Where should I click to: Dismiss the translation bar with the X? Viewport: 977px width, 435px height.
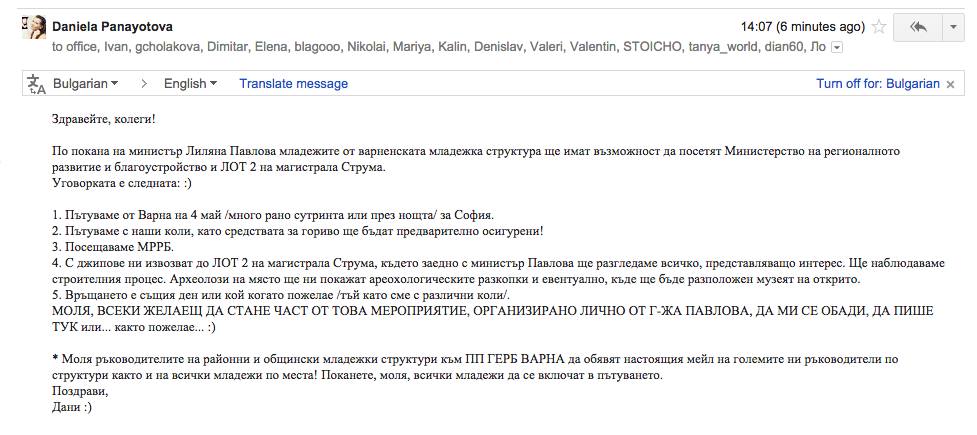tap(950, 85)
